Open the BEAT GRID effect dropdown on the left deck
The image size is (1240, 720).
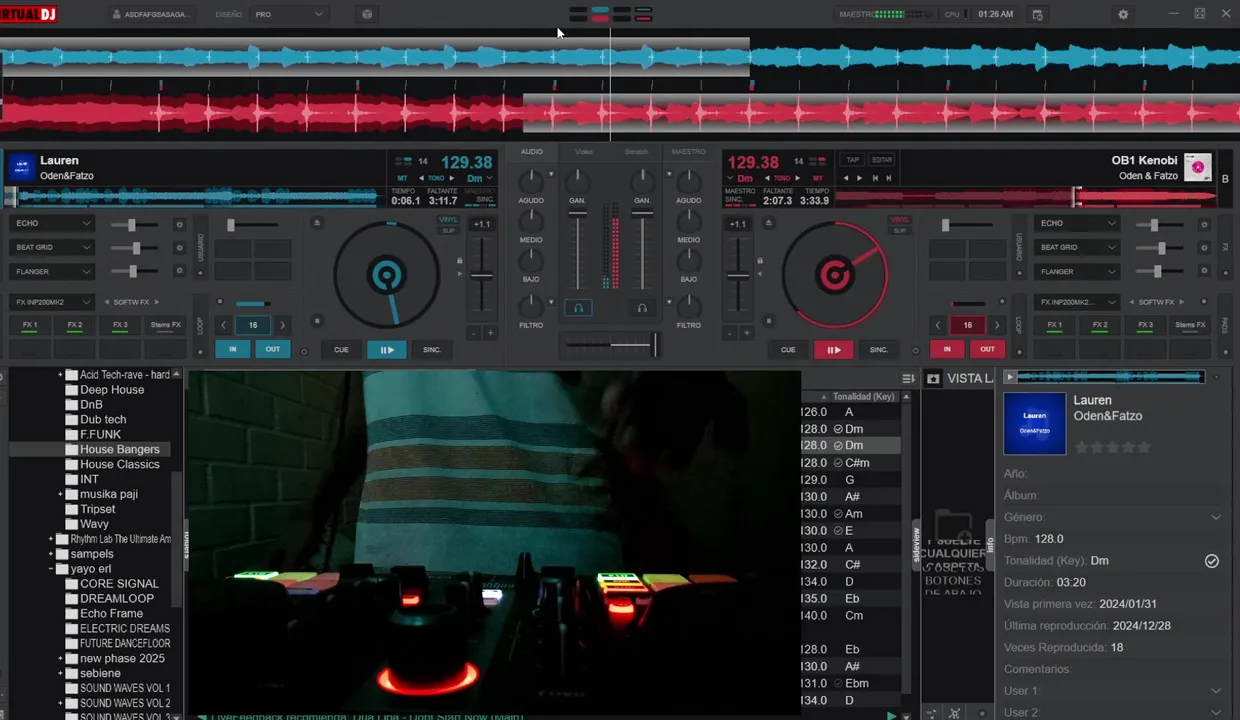coord(53,247)
